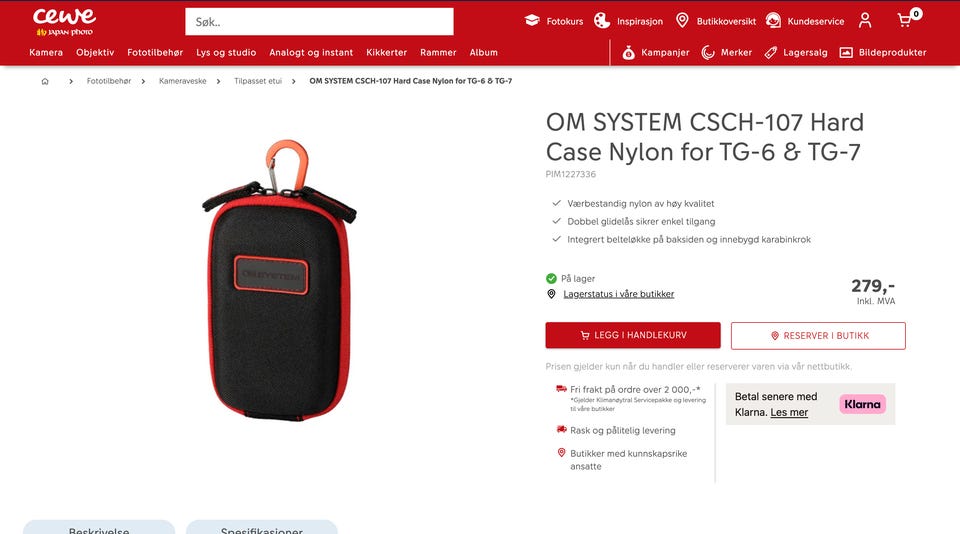Click the Kundeservice headset icon
The width and height of the screenshot is (960, 534).
[773, 21]
